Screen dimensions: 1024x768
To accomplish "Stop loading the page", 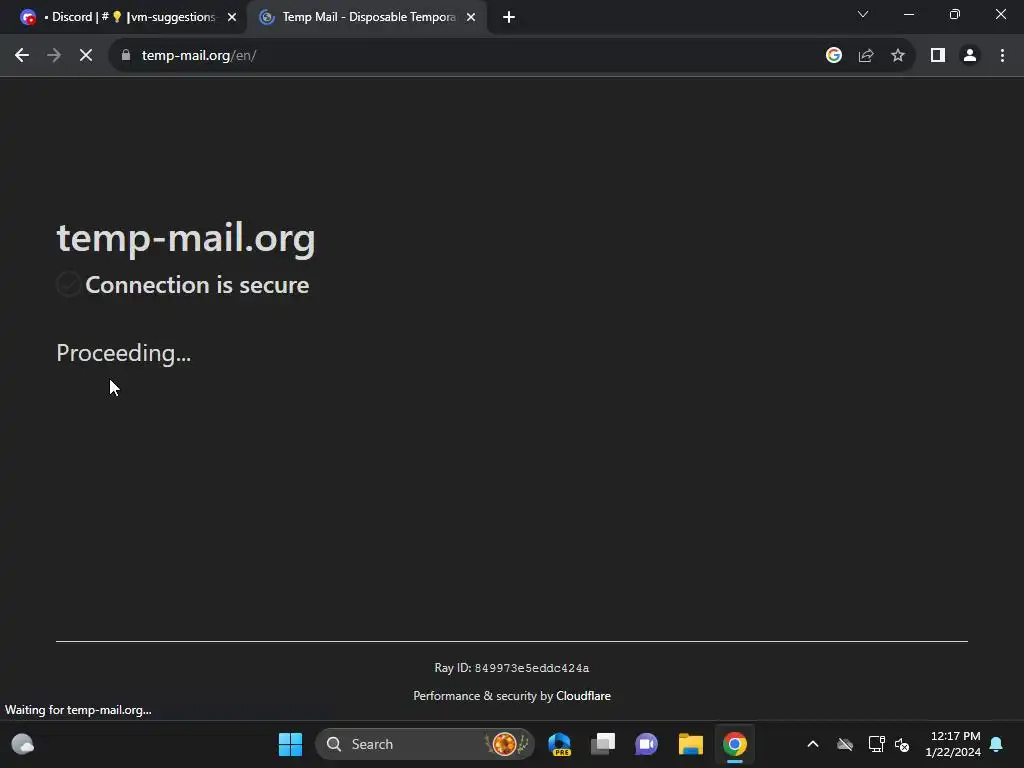I will point(86,56).
